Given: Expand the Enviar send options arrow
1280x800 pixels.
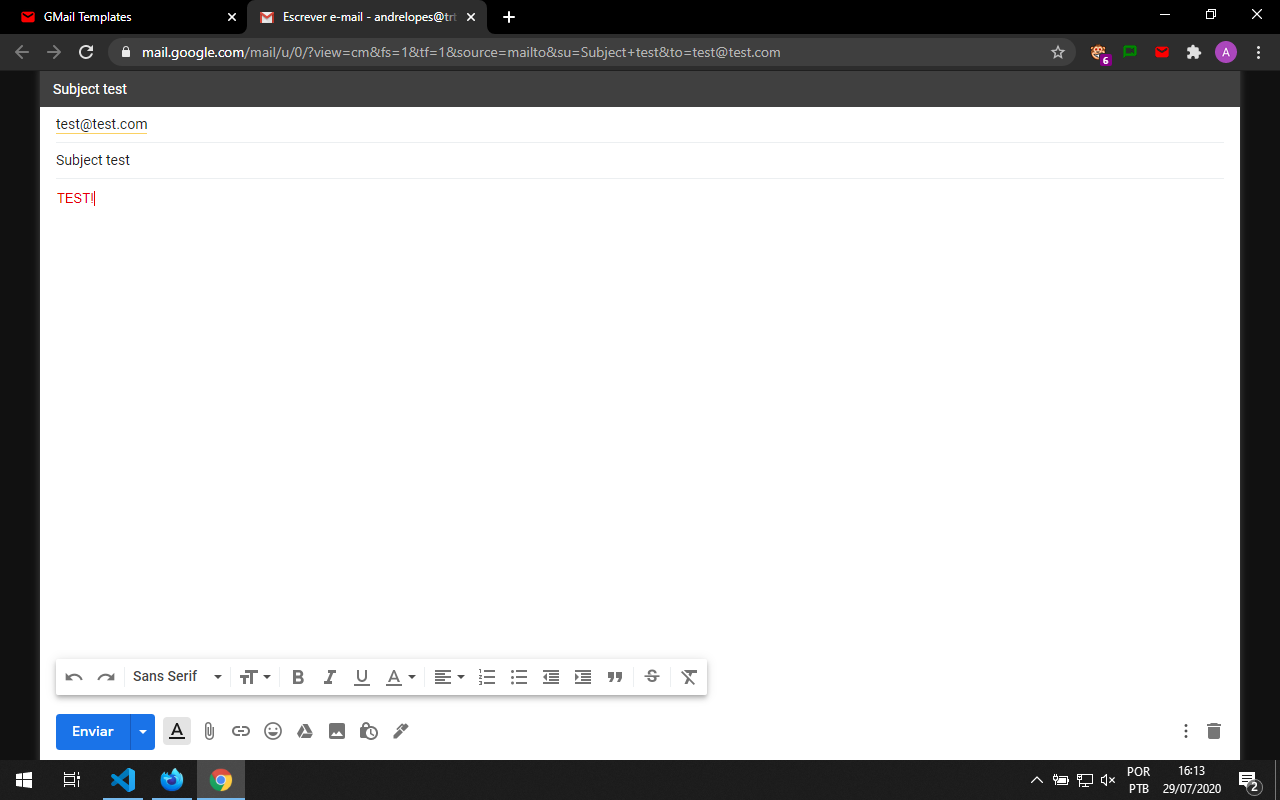Looking at the screenshot, I should (143, 731).
